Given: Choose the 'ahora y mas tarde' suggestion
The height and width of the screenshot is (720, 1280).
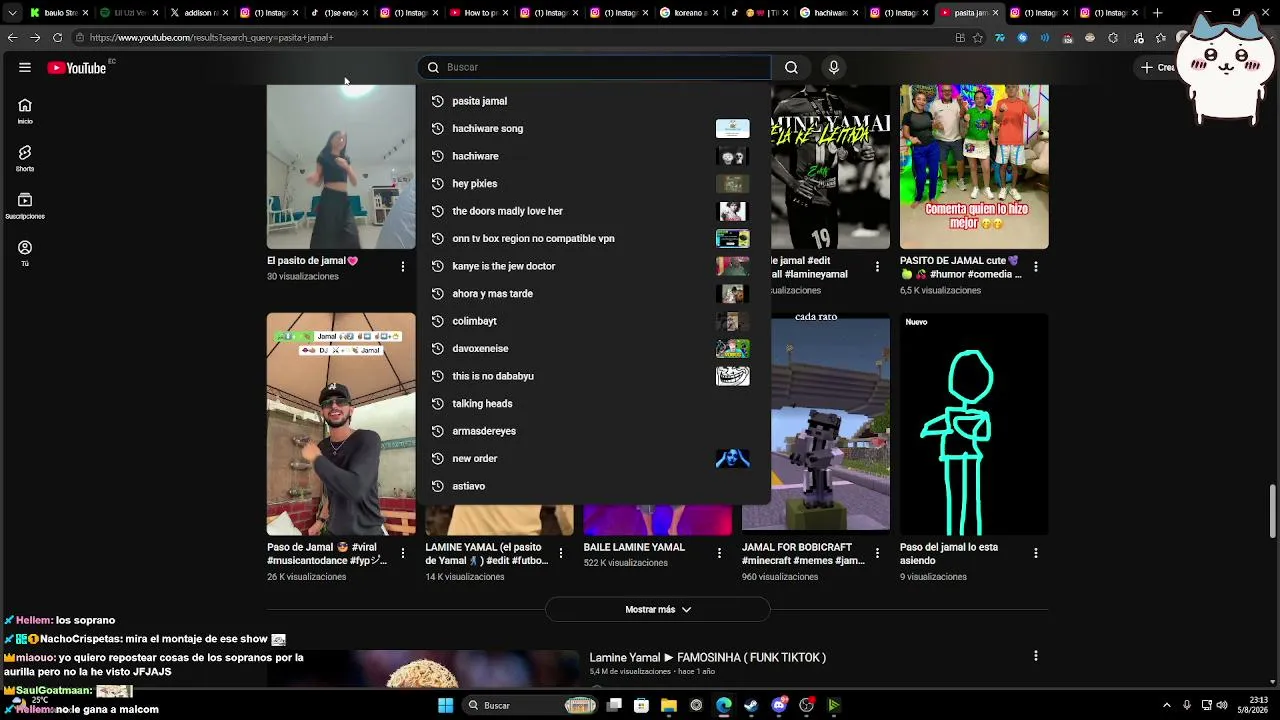Looking at the screenshot, I should tap(594, 293).
